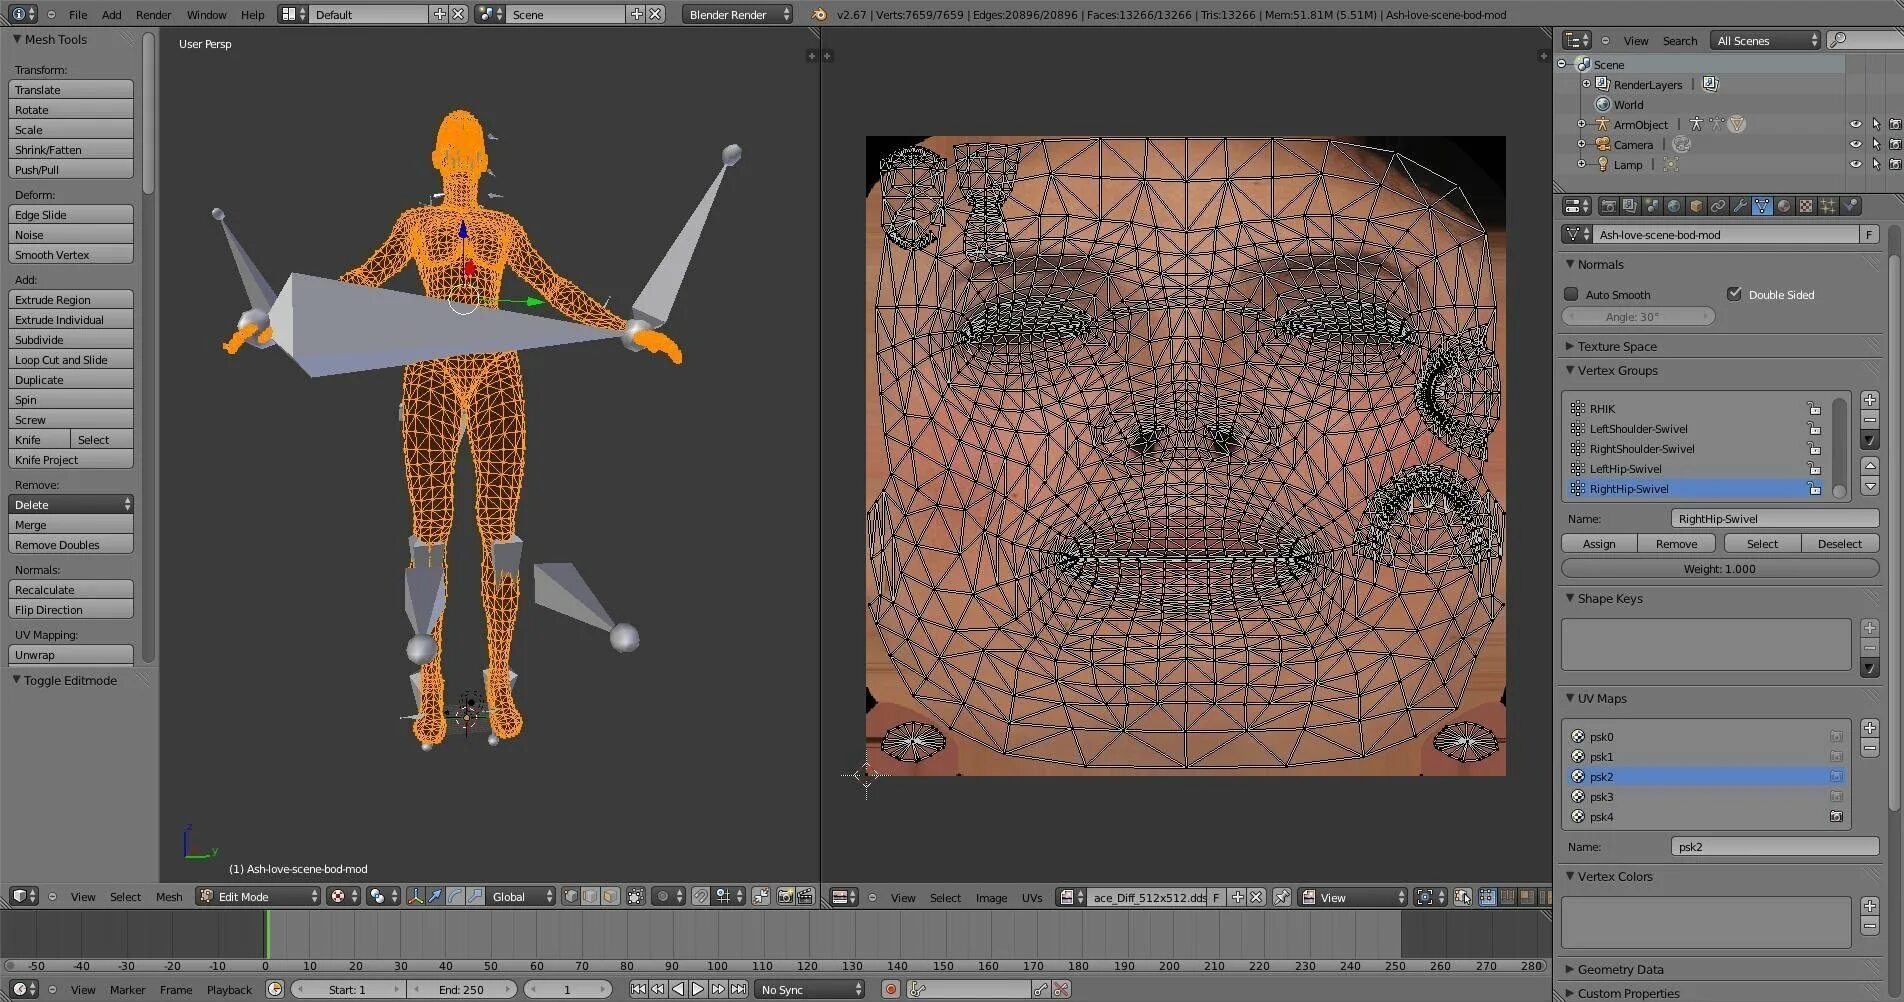Jump to the last frame of animation

738,989
